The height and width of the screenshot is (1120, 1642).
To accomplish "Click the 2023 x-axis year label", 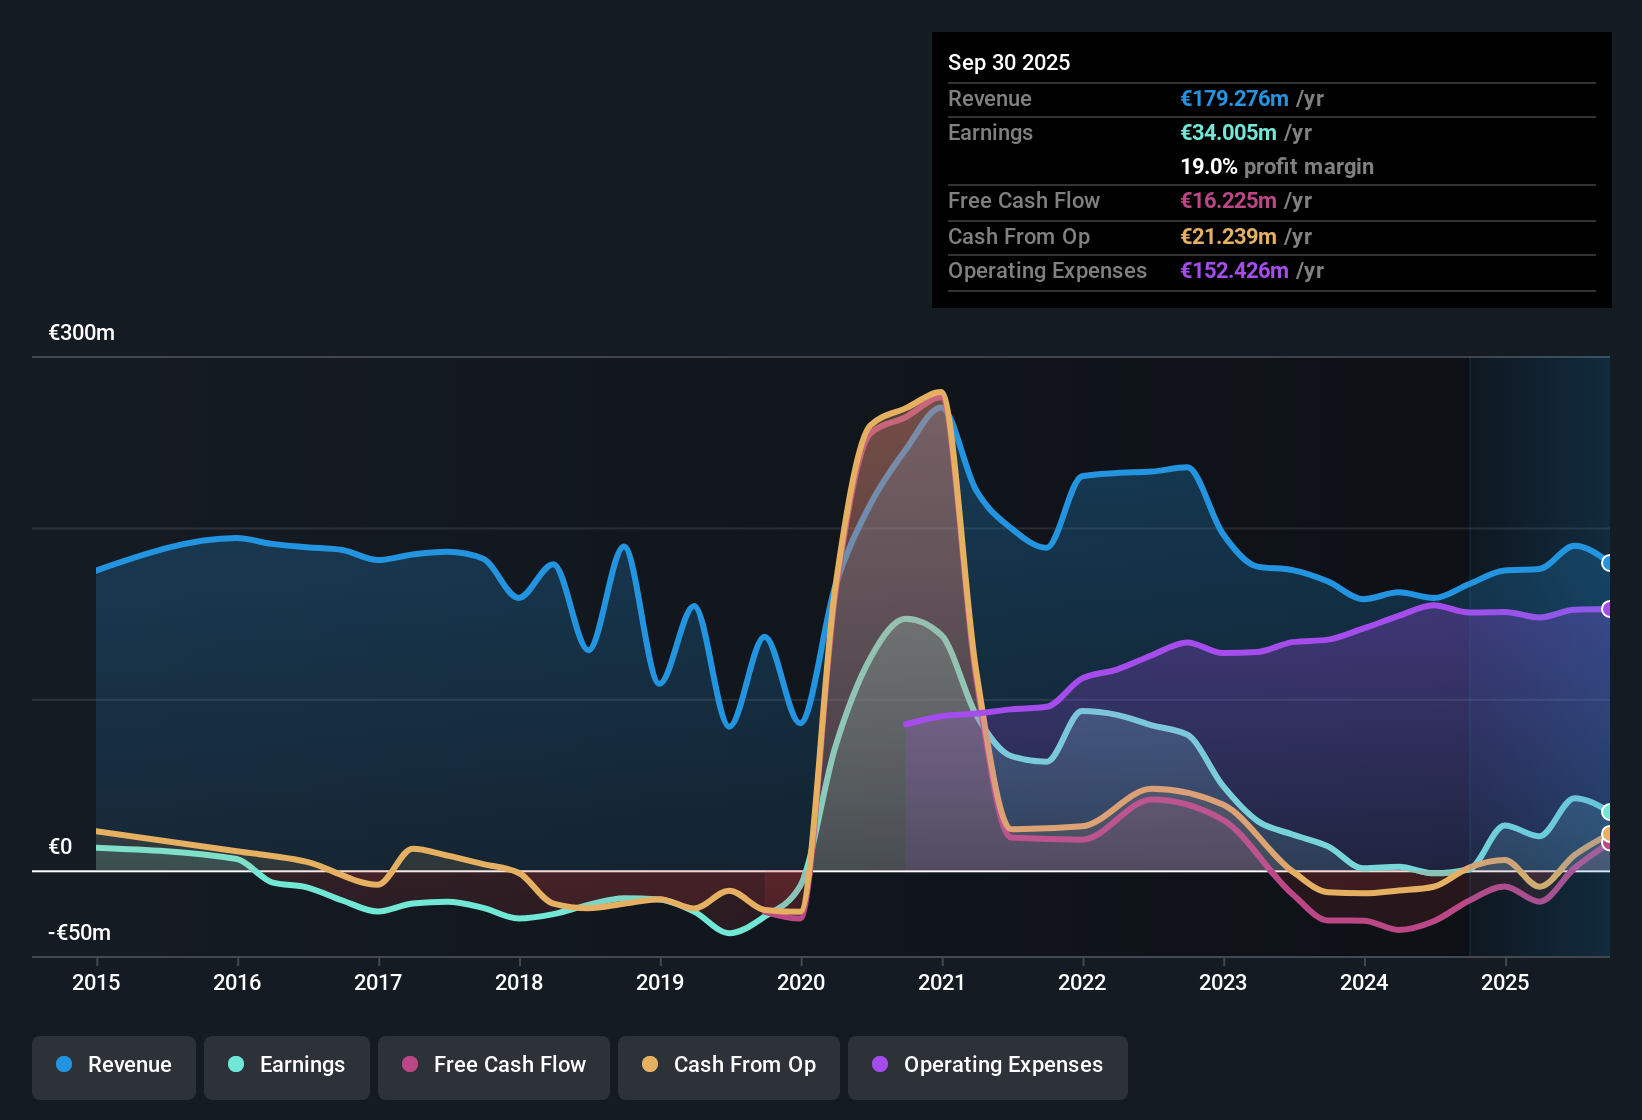I will (1223, 982).
